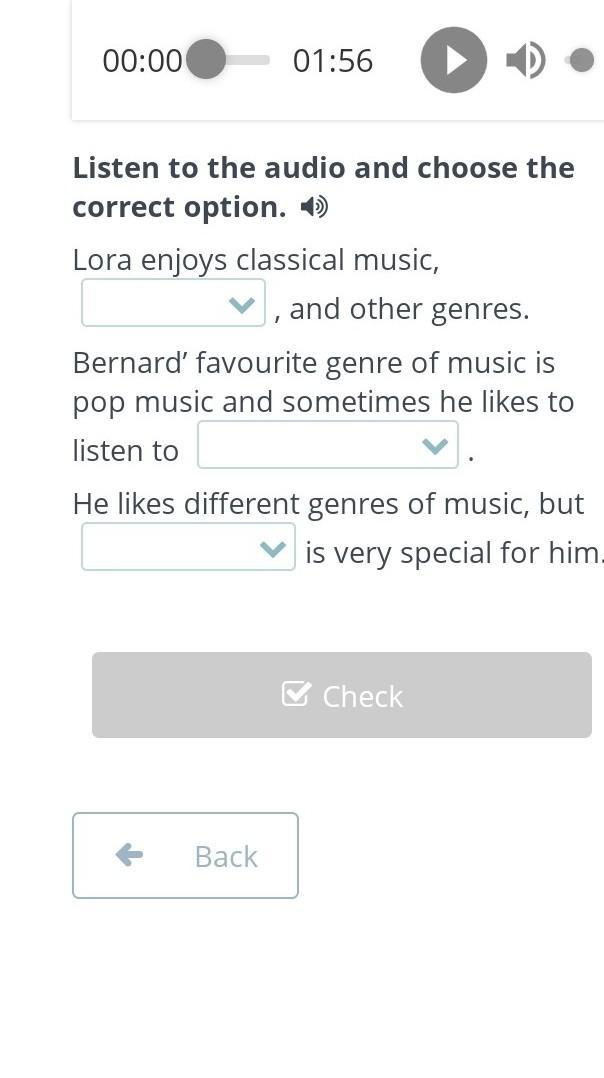
Task: Open dropdown before "is very special"
Action: point(188,547)
